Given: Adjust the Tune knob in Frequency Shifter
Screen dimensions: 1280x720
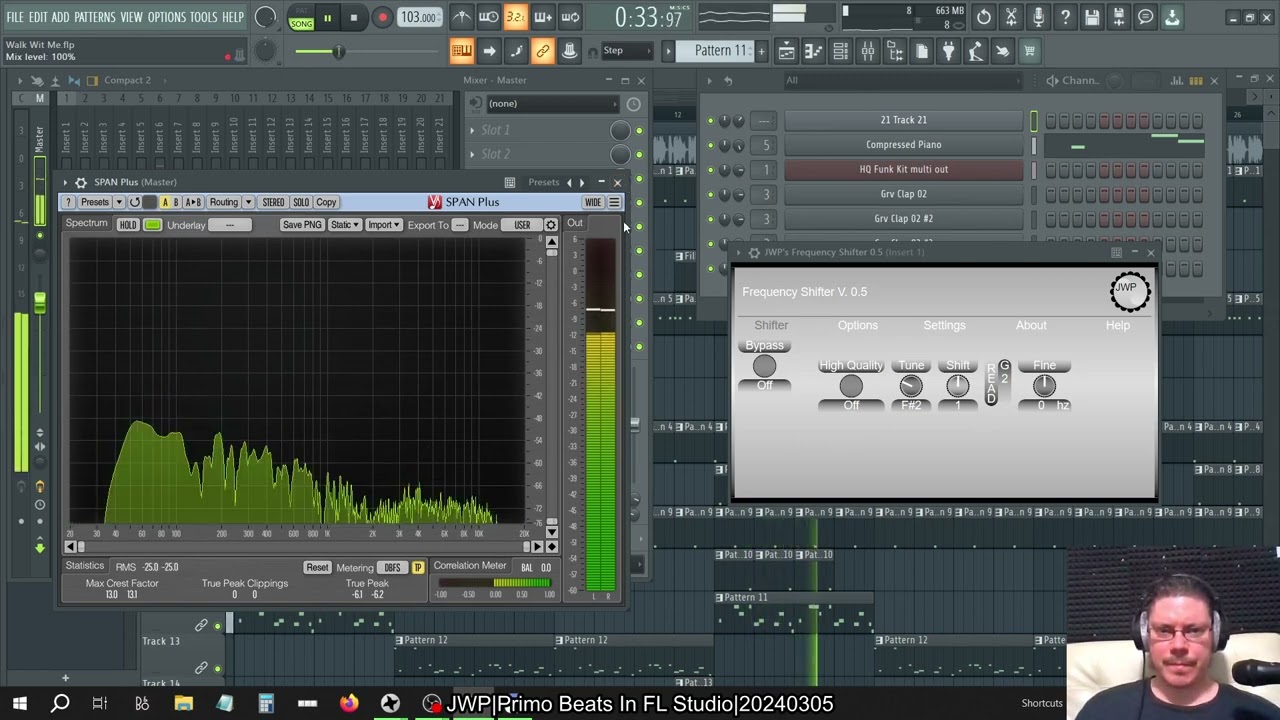Looking at the screenshot, I should [910, 386].
